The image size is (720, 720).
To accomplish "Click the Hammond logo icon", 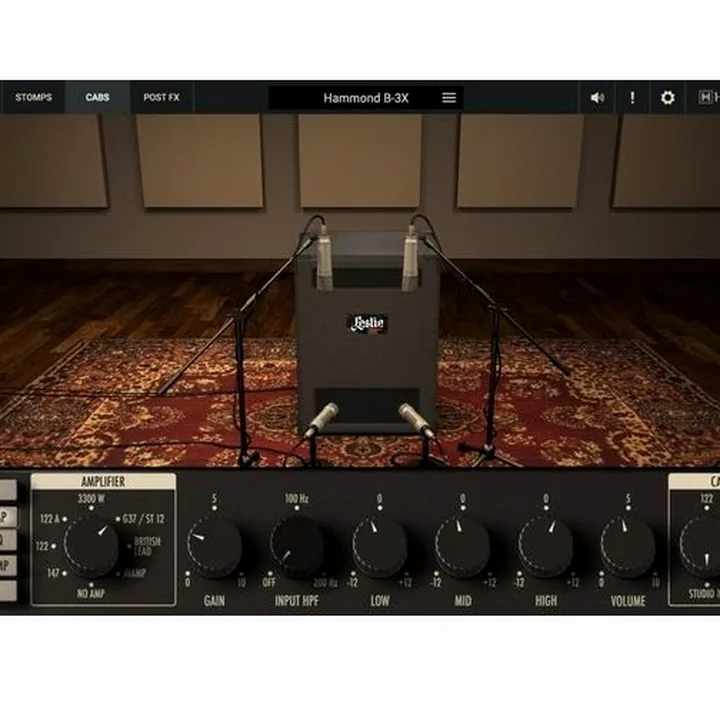I will tap(705, 97).
